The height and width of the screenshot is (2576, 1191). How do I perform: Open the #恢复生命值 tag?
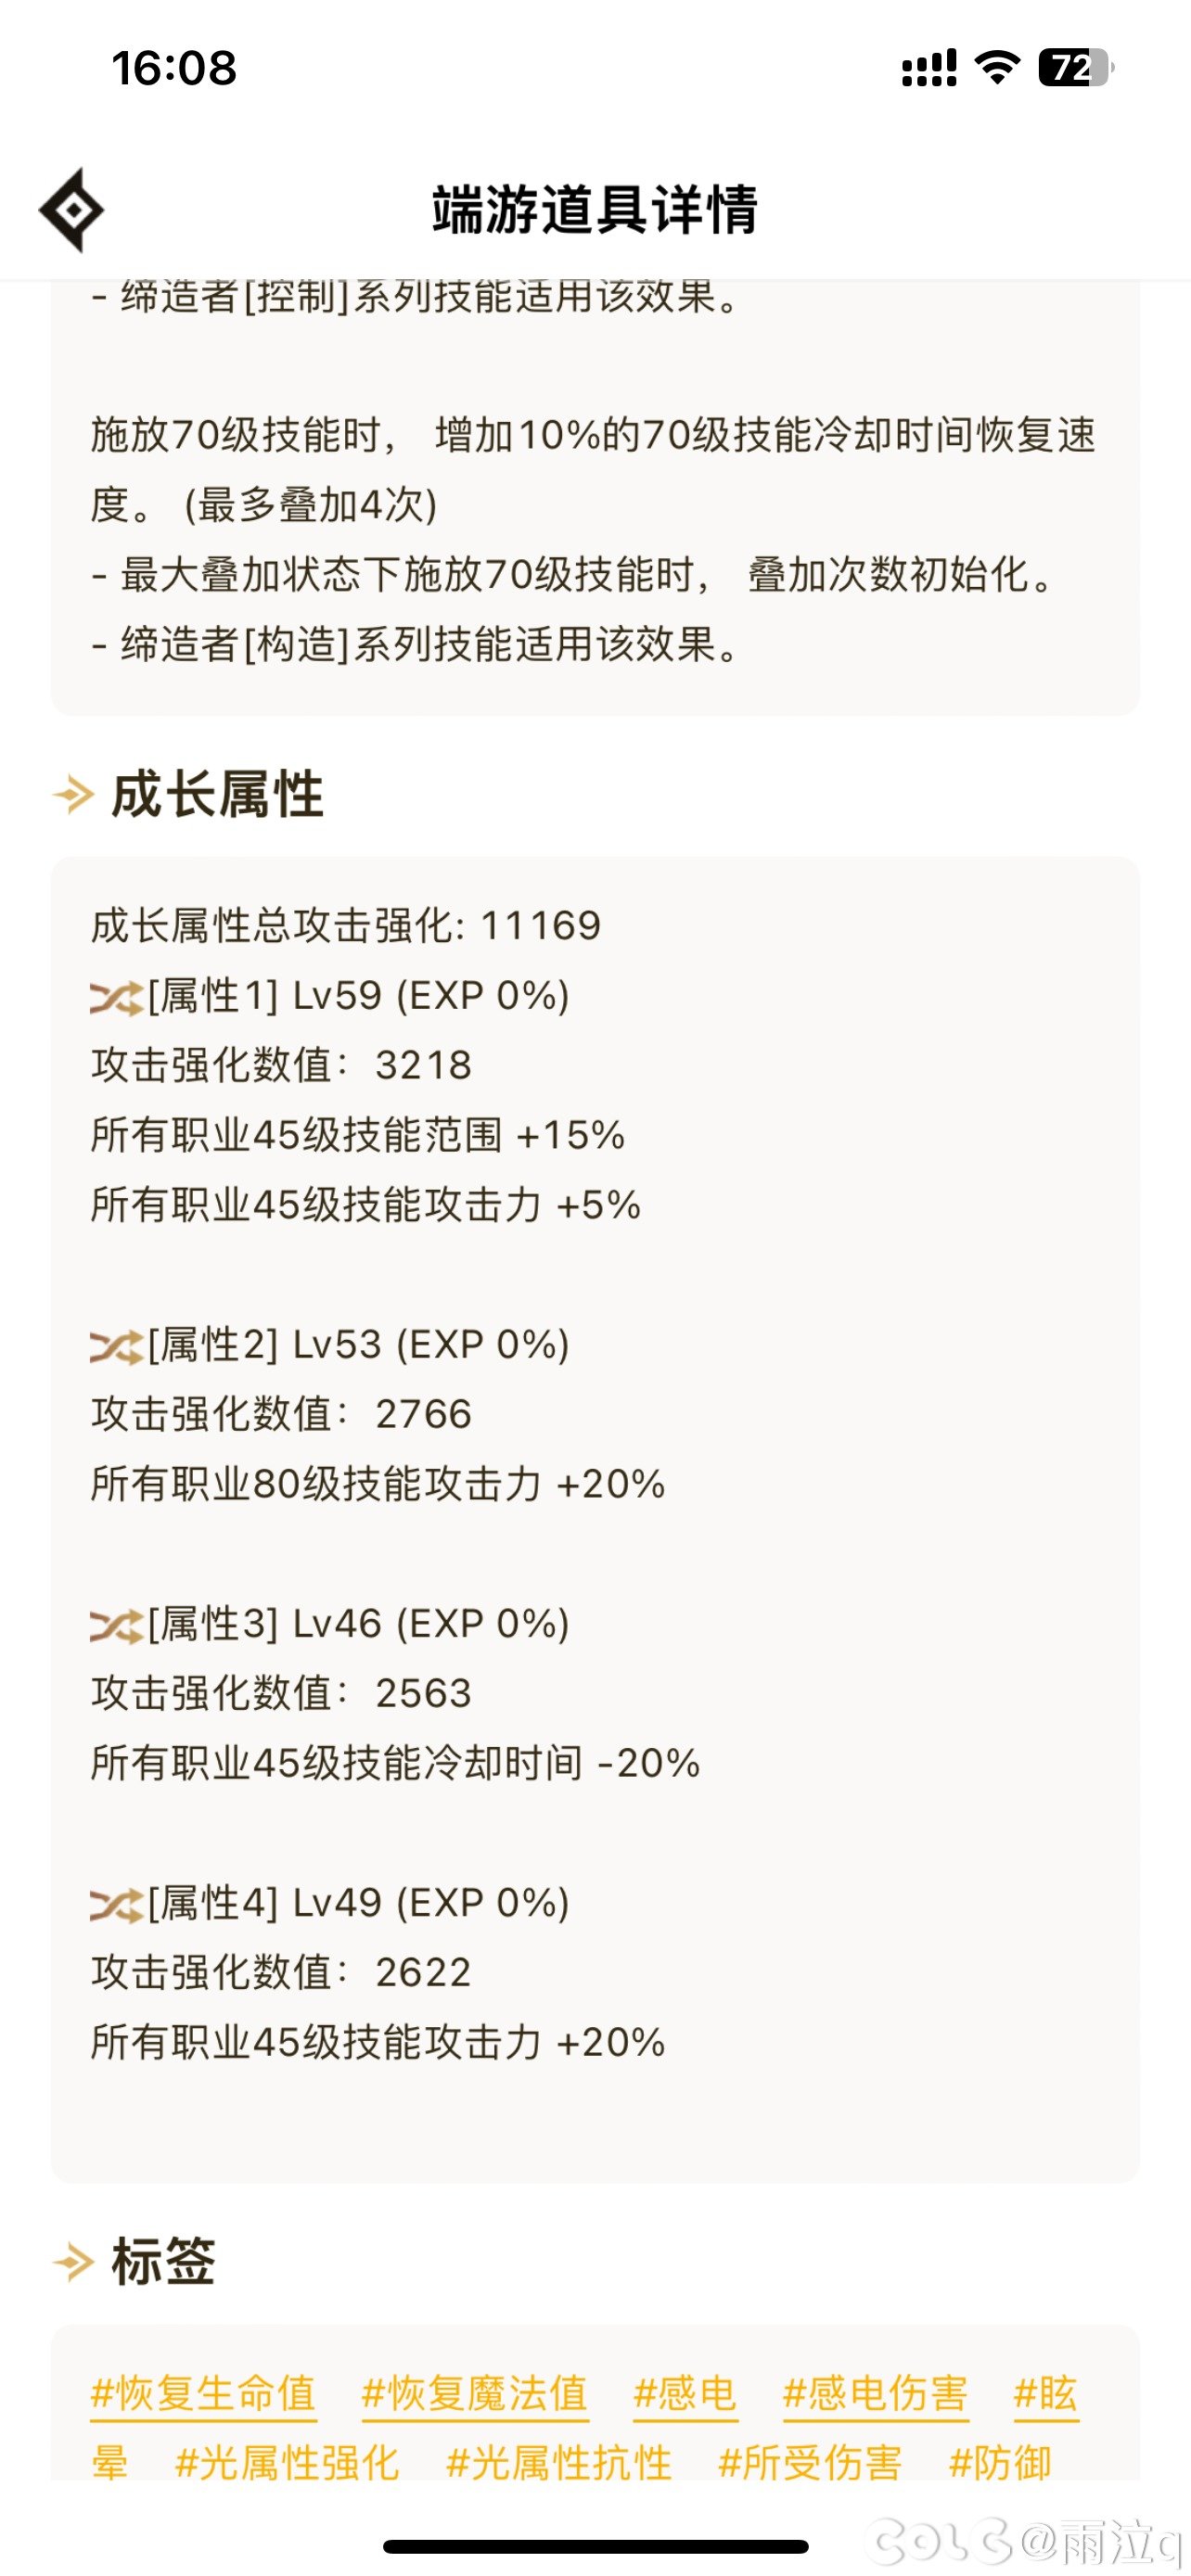[203, 2394]
